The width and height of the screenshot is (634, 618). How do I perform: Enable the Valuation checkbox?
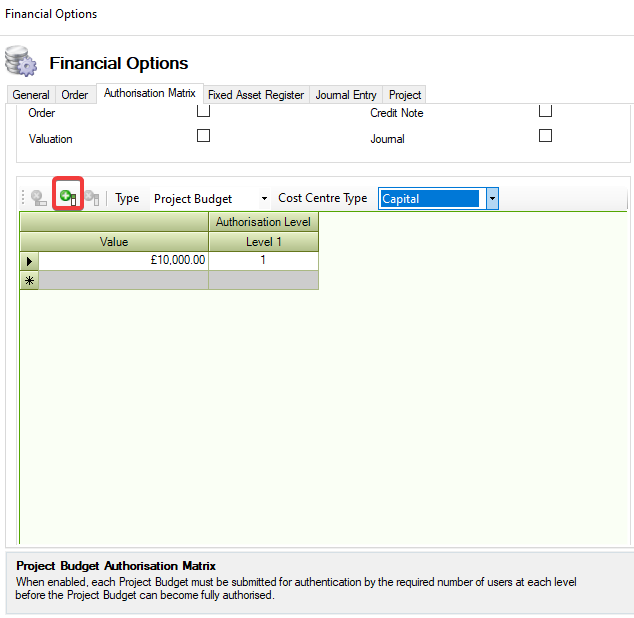[x=203, y=136]
